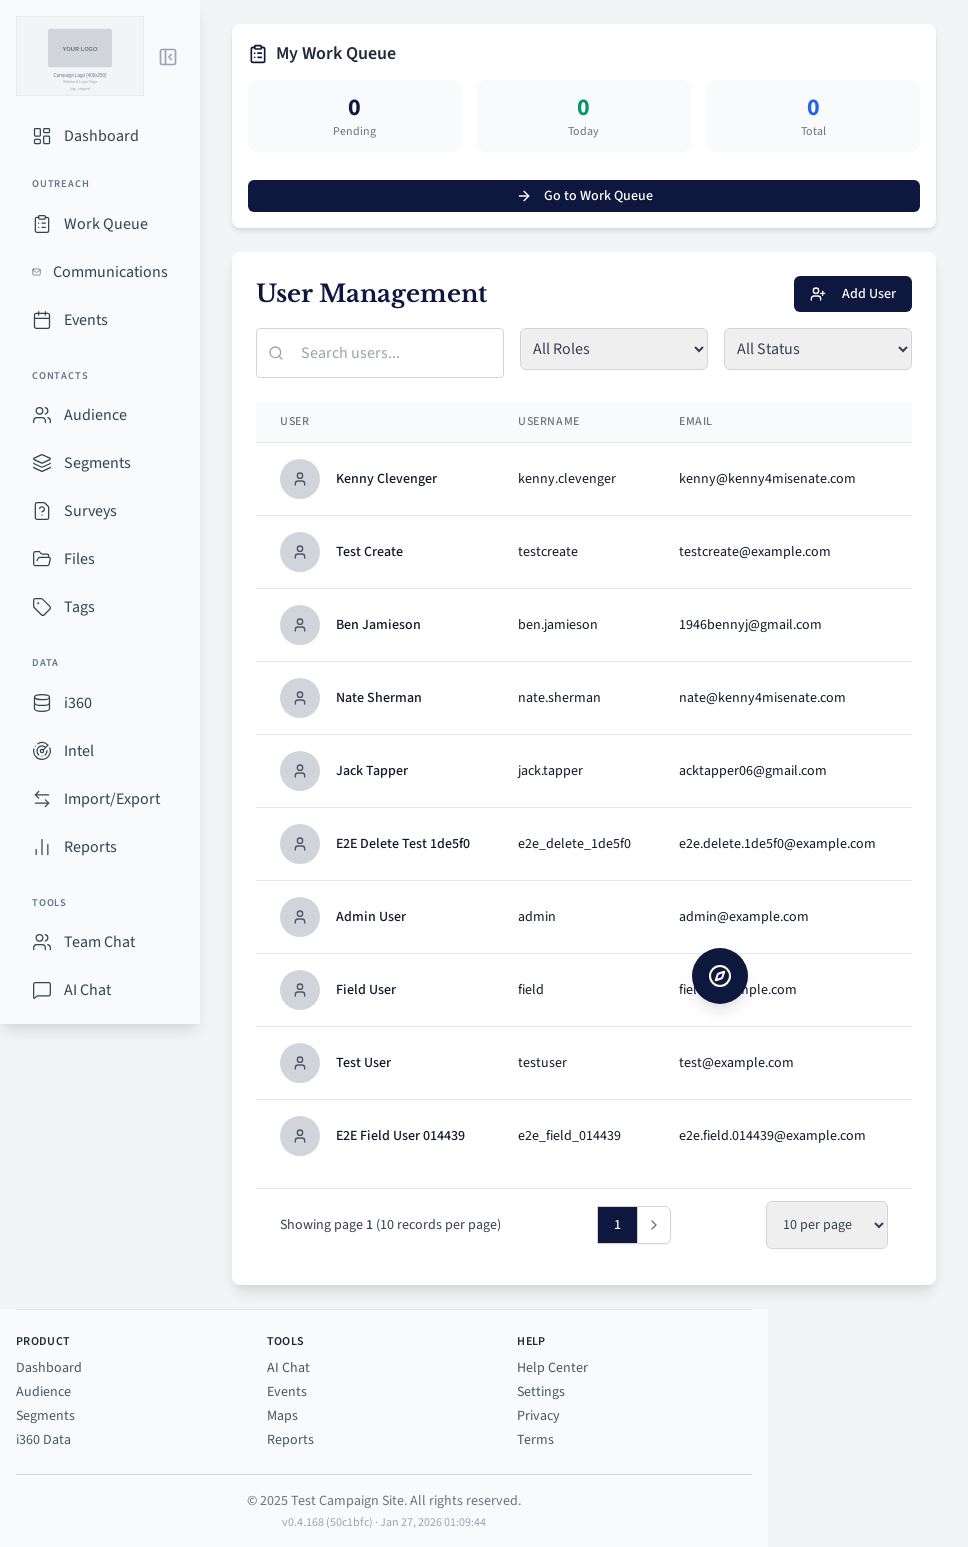The height and width of the screenshot is (1547, 968).
Task: Open i360 data in the sidebar
Action: click(x=78, y=703)
